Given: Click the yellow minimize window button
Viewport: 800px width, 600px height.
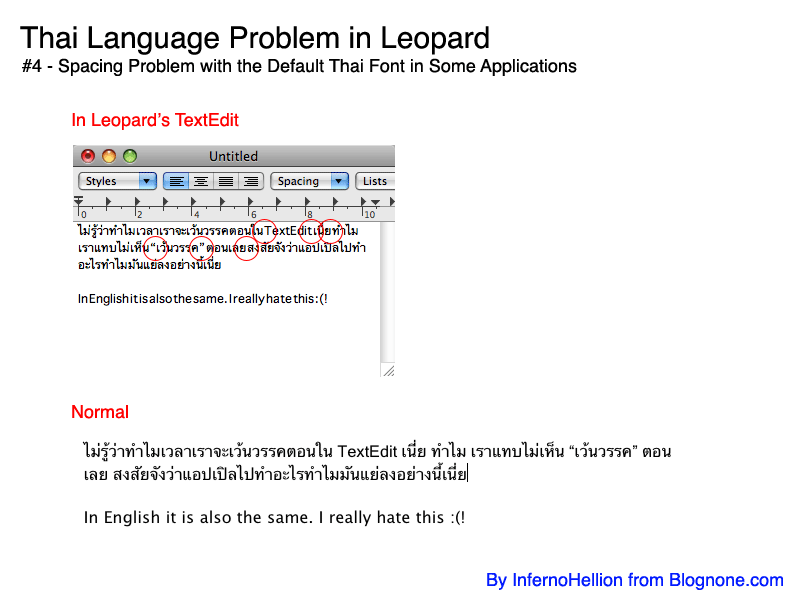Looking at the screenshot, I should [x=108, y=156].
